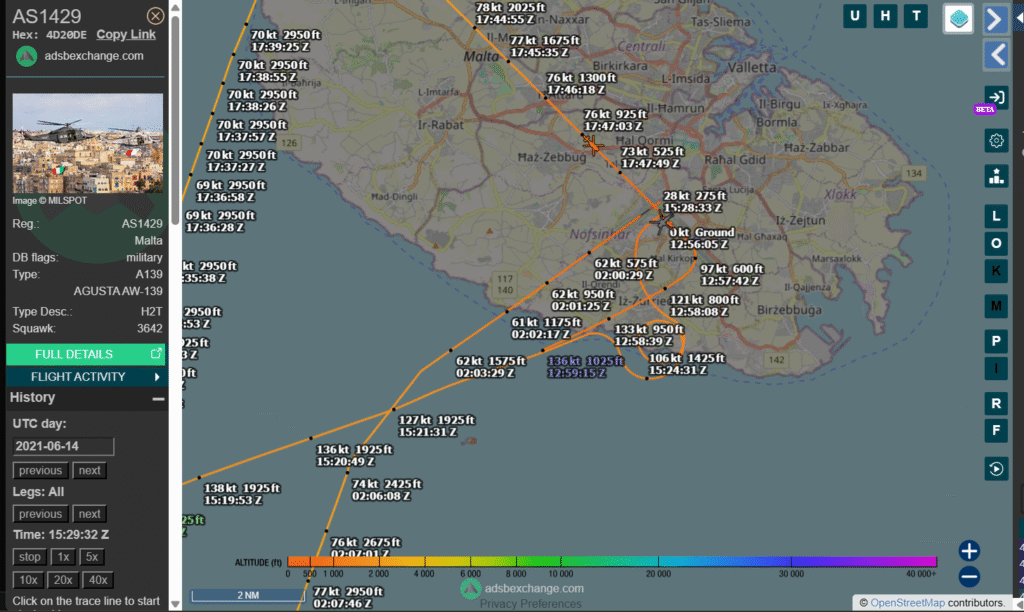Expand sidebar with right chevron button
Screen dimensions: 1024x612
pos(996,19)
